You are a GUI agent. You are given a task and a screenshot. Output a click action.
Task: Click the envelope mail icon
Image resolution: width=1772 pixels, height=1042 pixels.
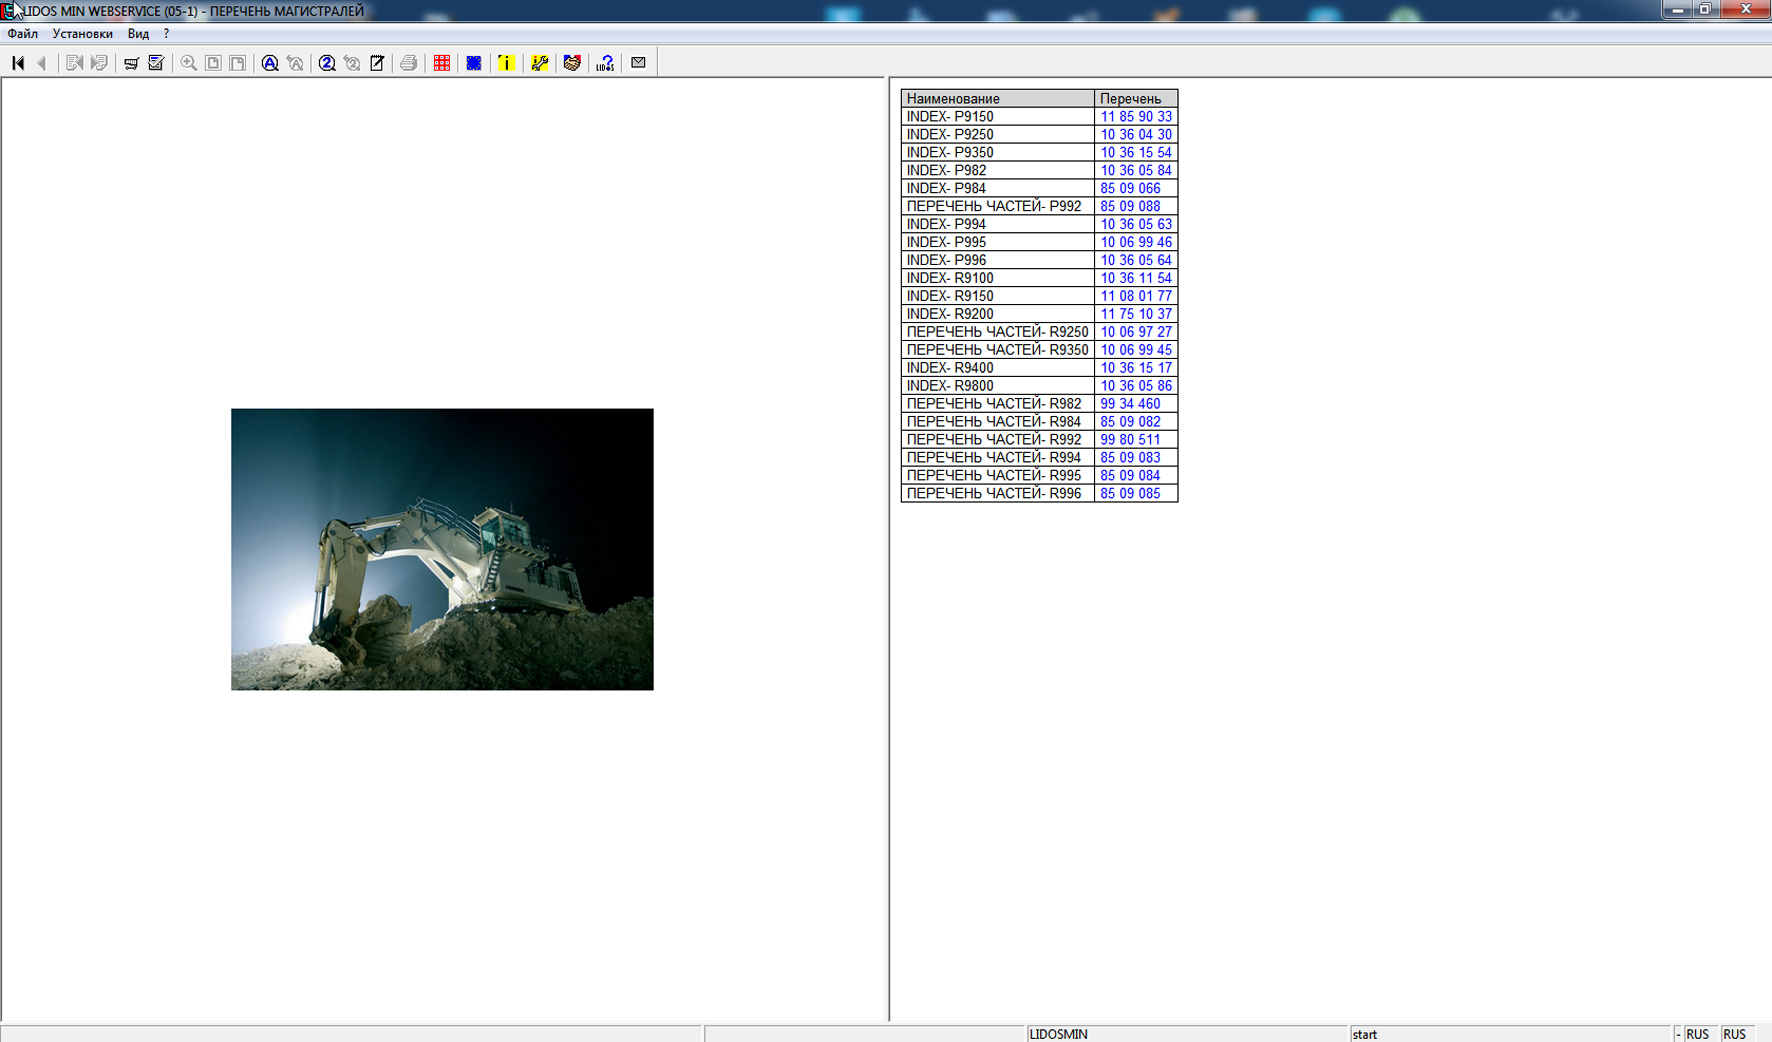point(638,63)
